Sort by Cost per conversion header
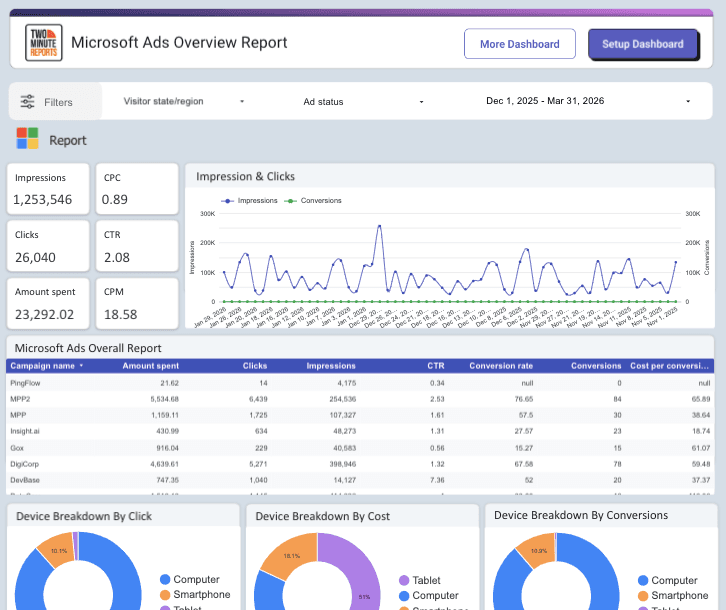This screenshot has width=726, height=610. coord(670,366)
